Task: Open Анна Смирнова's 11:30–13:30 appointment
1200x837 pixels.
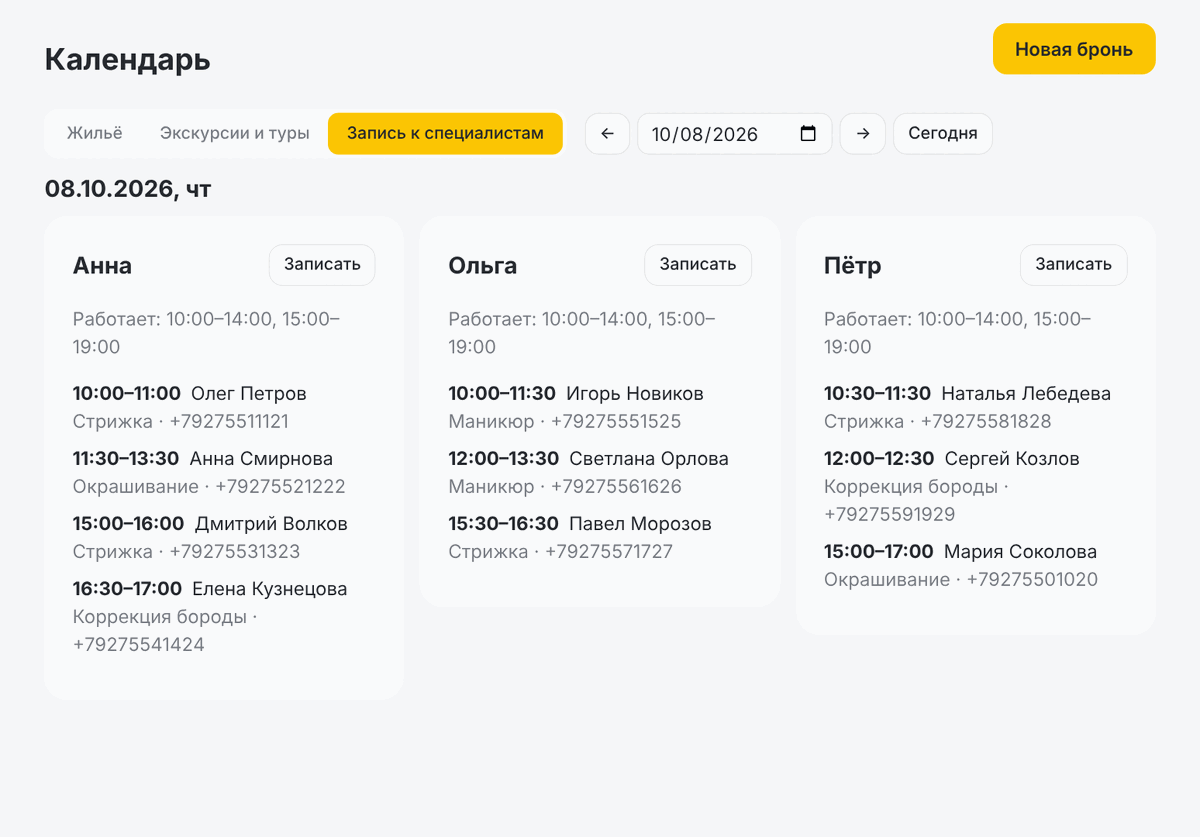Action: (x=224, y=472)
